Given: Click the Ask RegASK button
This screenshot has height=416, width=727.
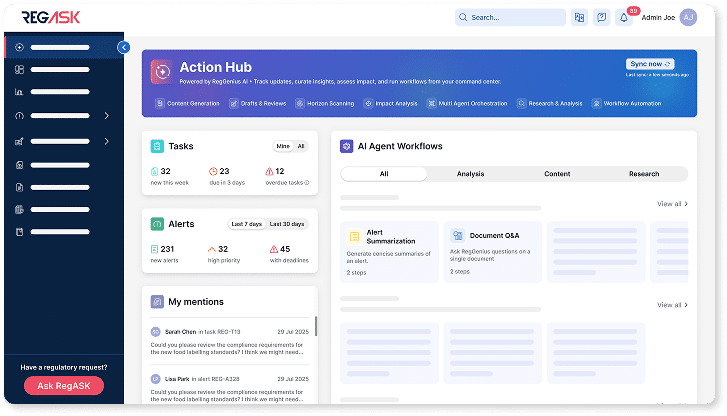Looking at the screenshot, I should click(64, 386).
